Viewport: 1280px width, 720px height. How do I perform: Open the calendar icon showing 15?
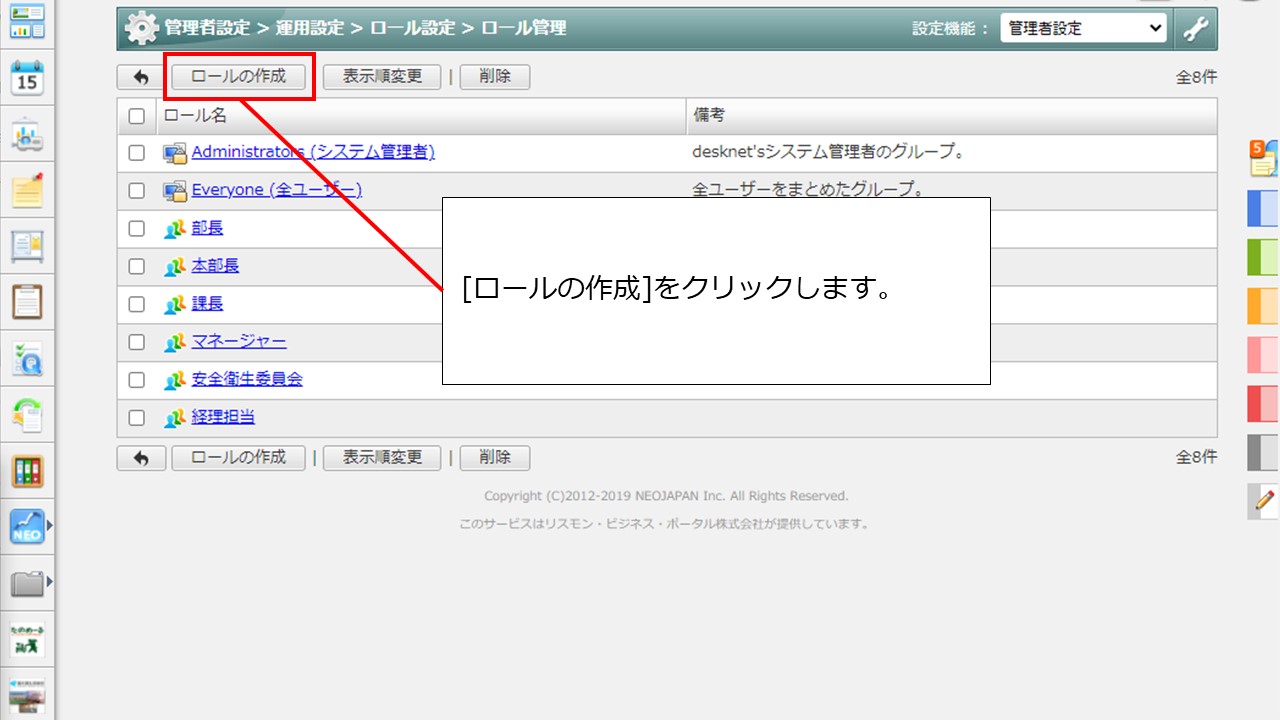[27, 78]
